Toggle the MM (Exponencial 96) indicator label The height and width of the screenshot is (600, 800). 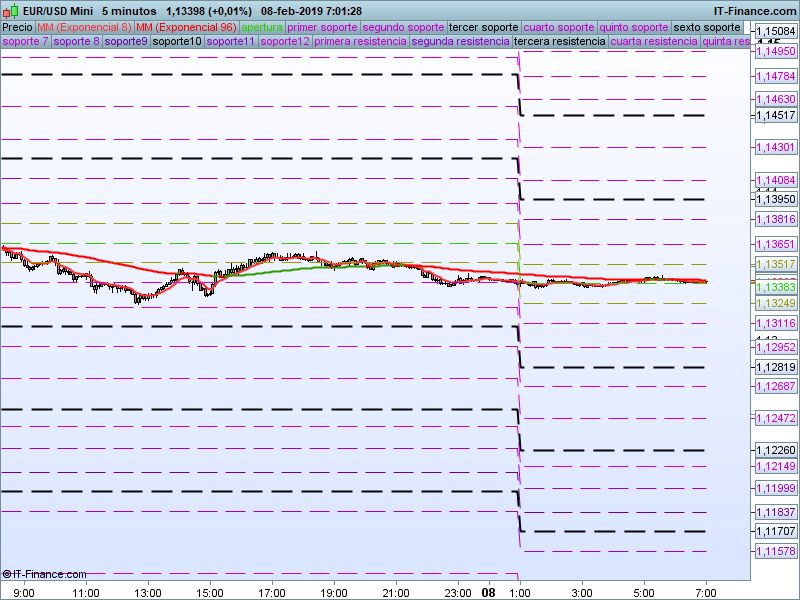coord(186,27)
